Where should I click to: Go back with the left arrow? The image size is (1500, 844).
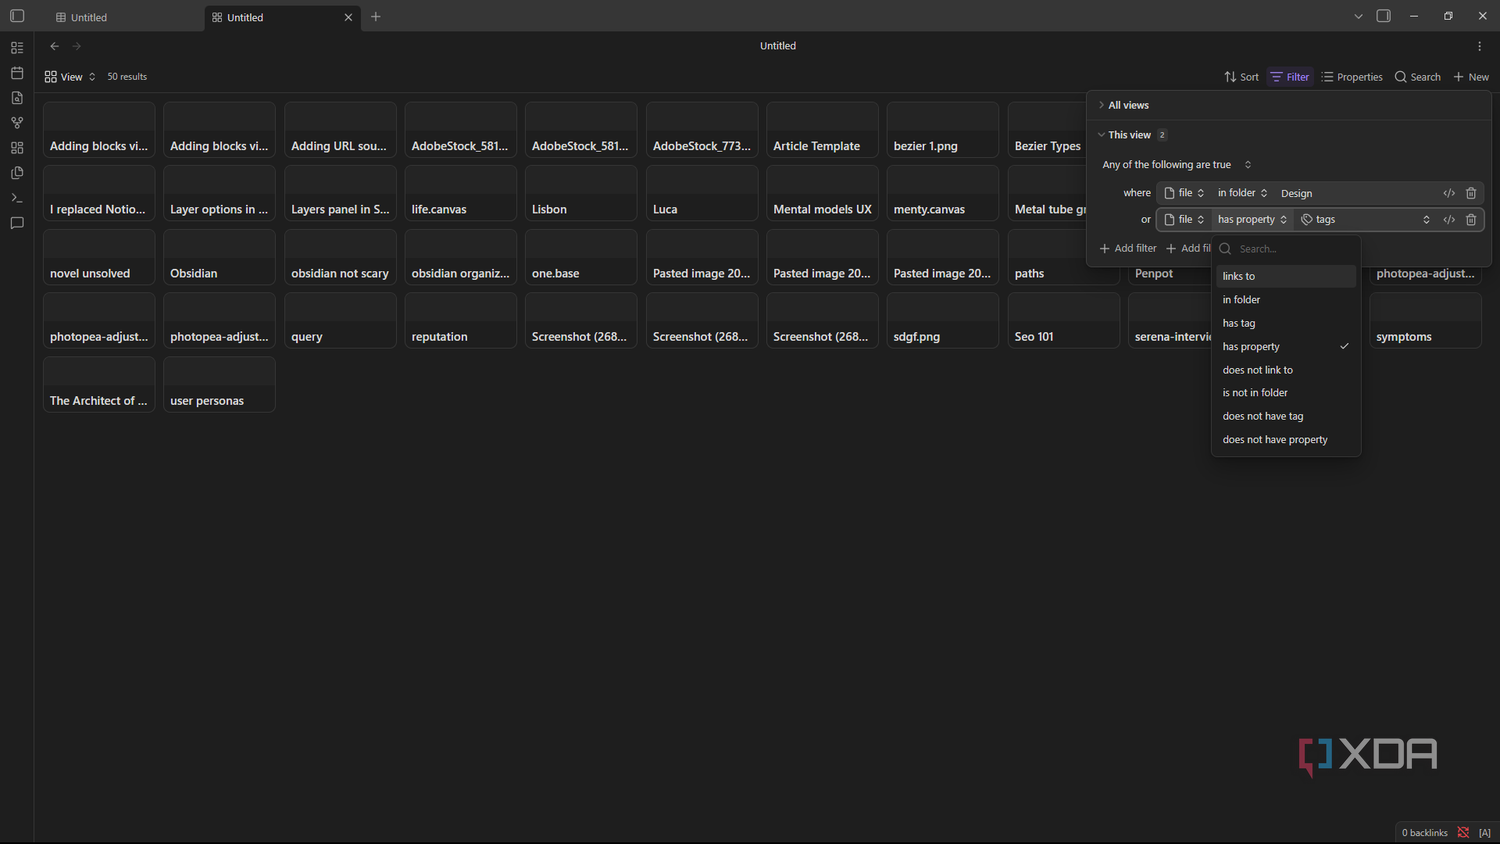[55, 46]
